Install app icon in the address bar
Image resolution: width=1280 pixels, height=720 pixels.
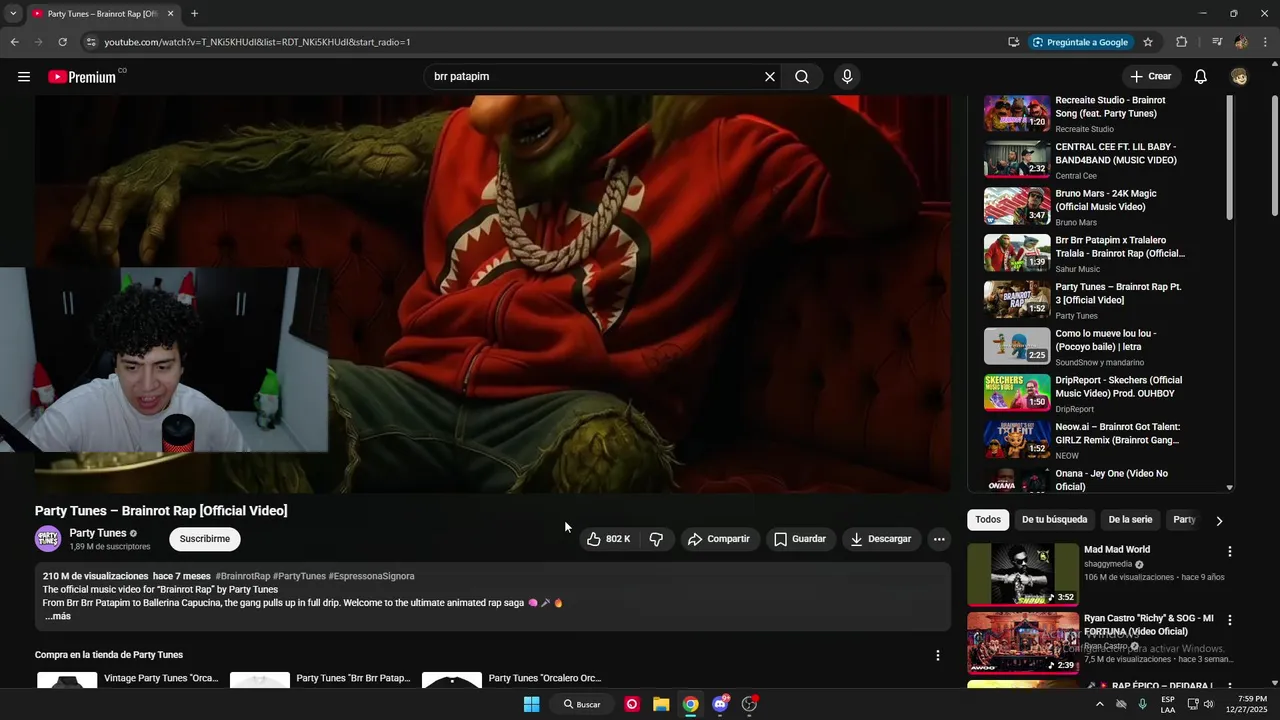(x=1014, y=42)
